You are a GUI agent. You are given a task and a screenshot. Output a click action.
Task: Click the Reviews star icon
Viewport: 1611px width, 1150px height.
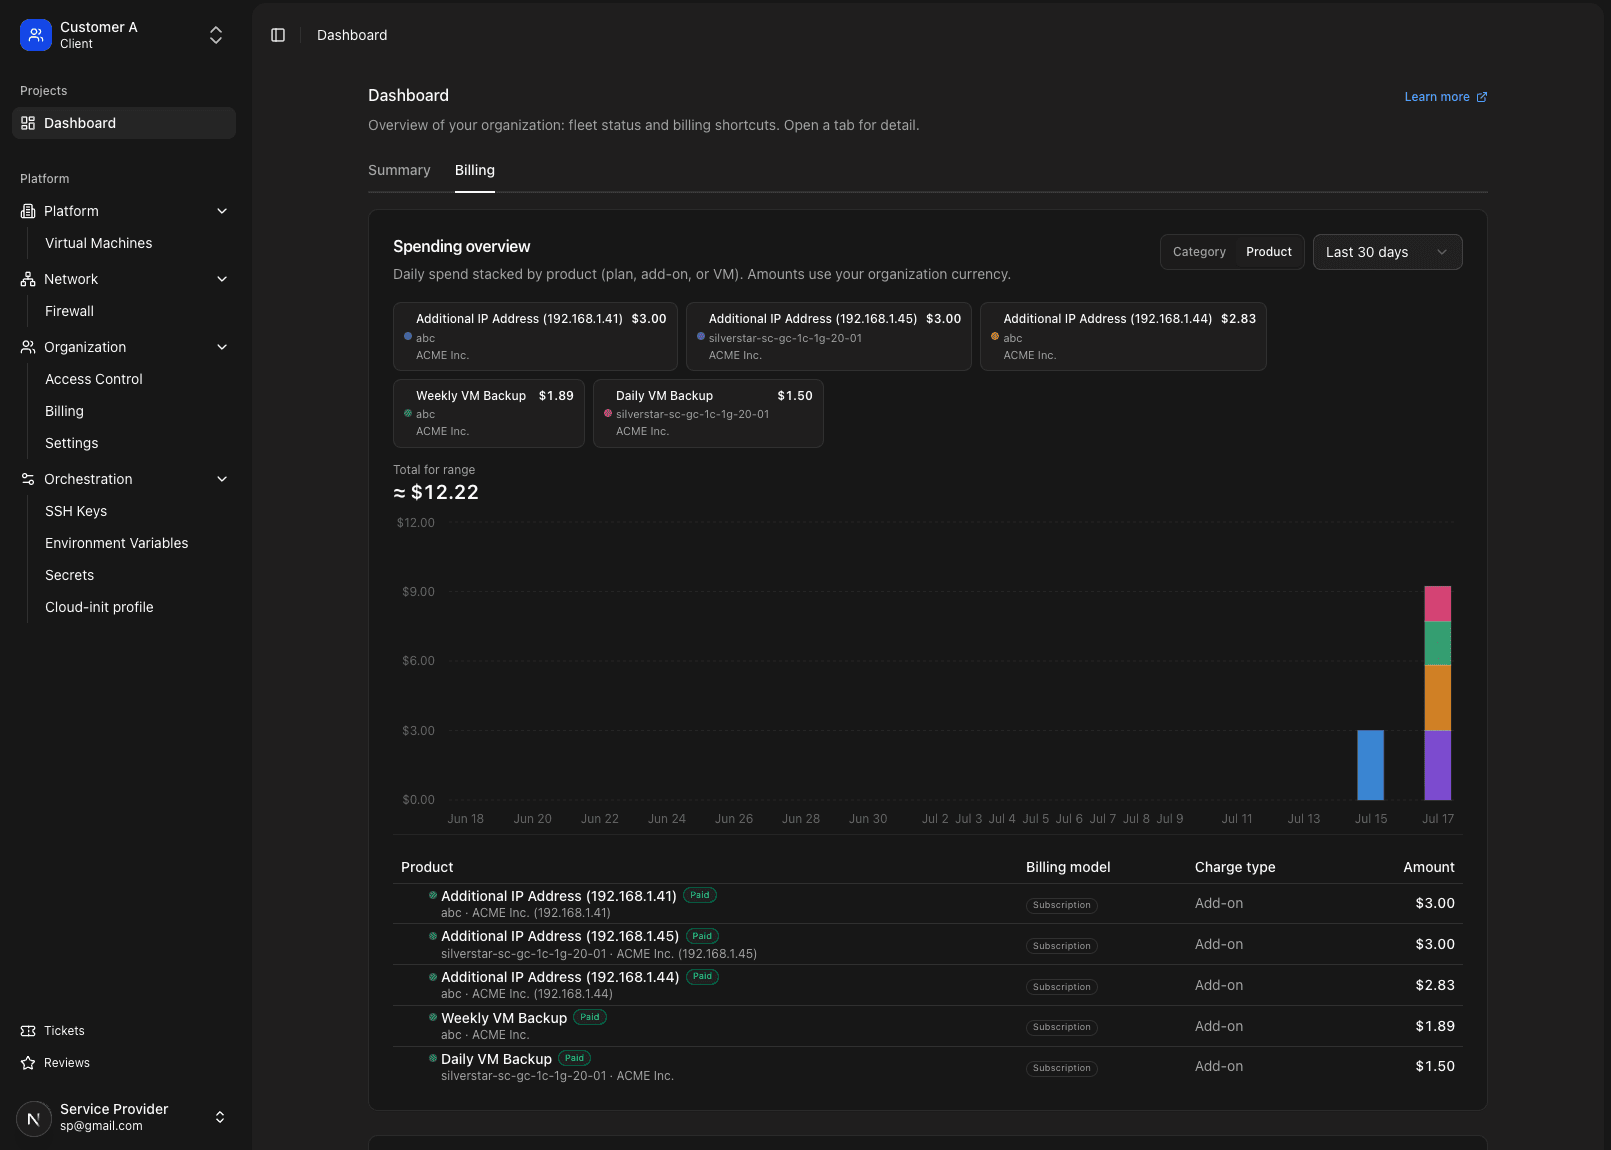pyautogui.click(x=28, y=1063)
